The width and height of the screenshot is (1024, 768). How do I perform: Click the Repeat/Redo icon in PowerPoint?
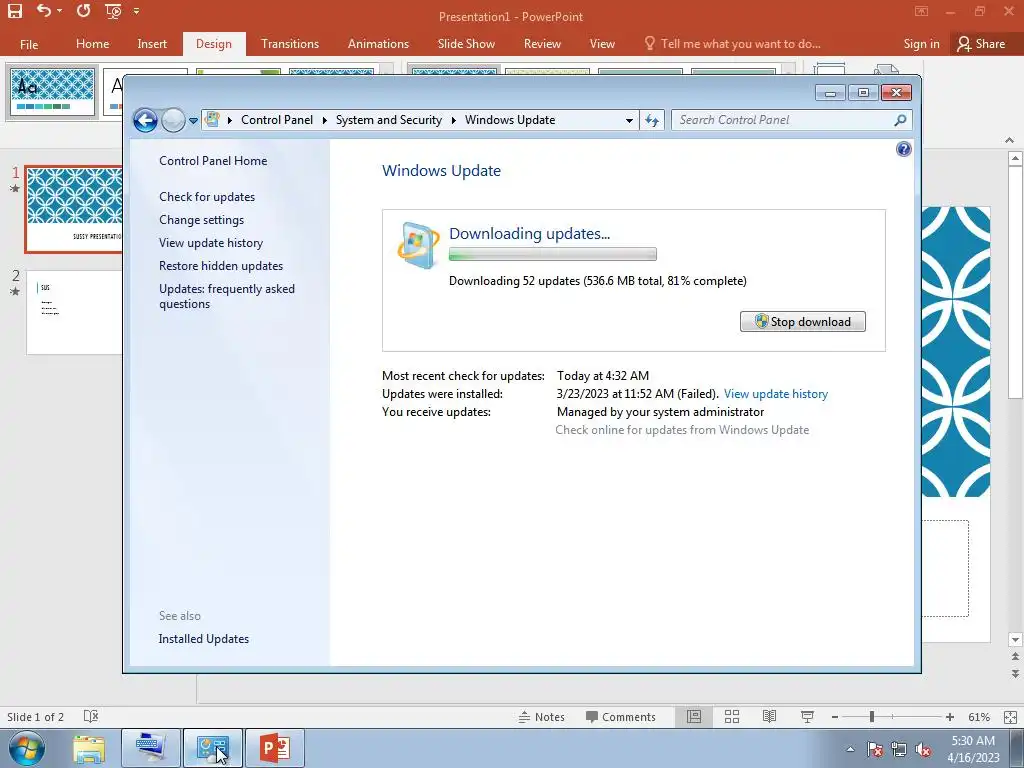point(84,10)
